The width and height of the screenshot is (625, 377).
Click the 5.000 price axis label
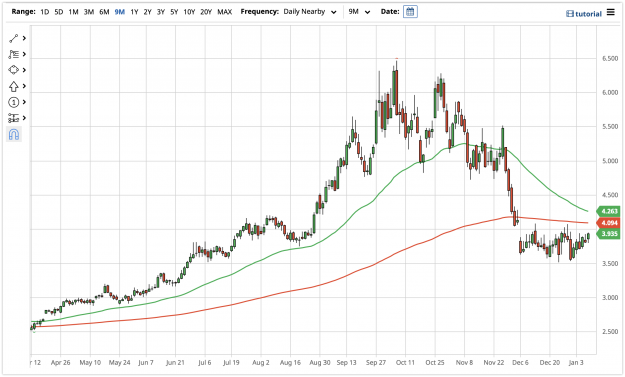[x=610, y=161]
